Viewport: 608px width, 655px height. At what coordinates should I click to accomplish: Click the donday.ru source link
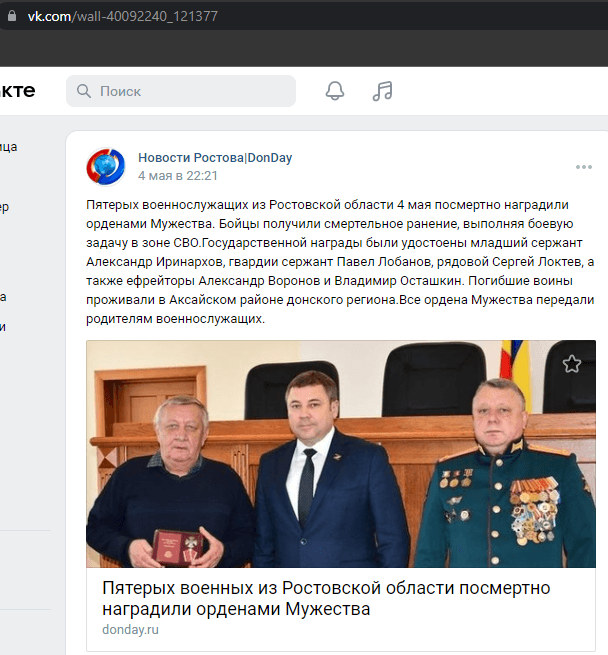tap(130, 630)
